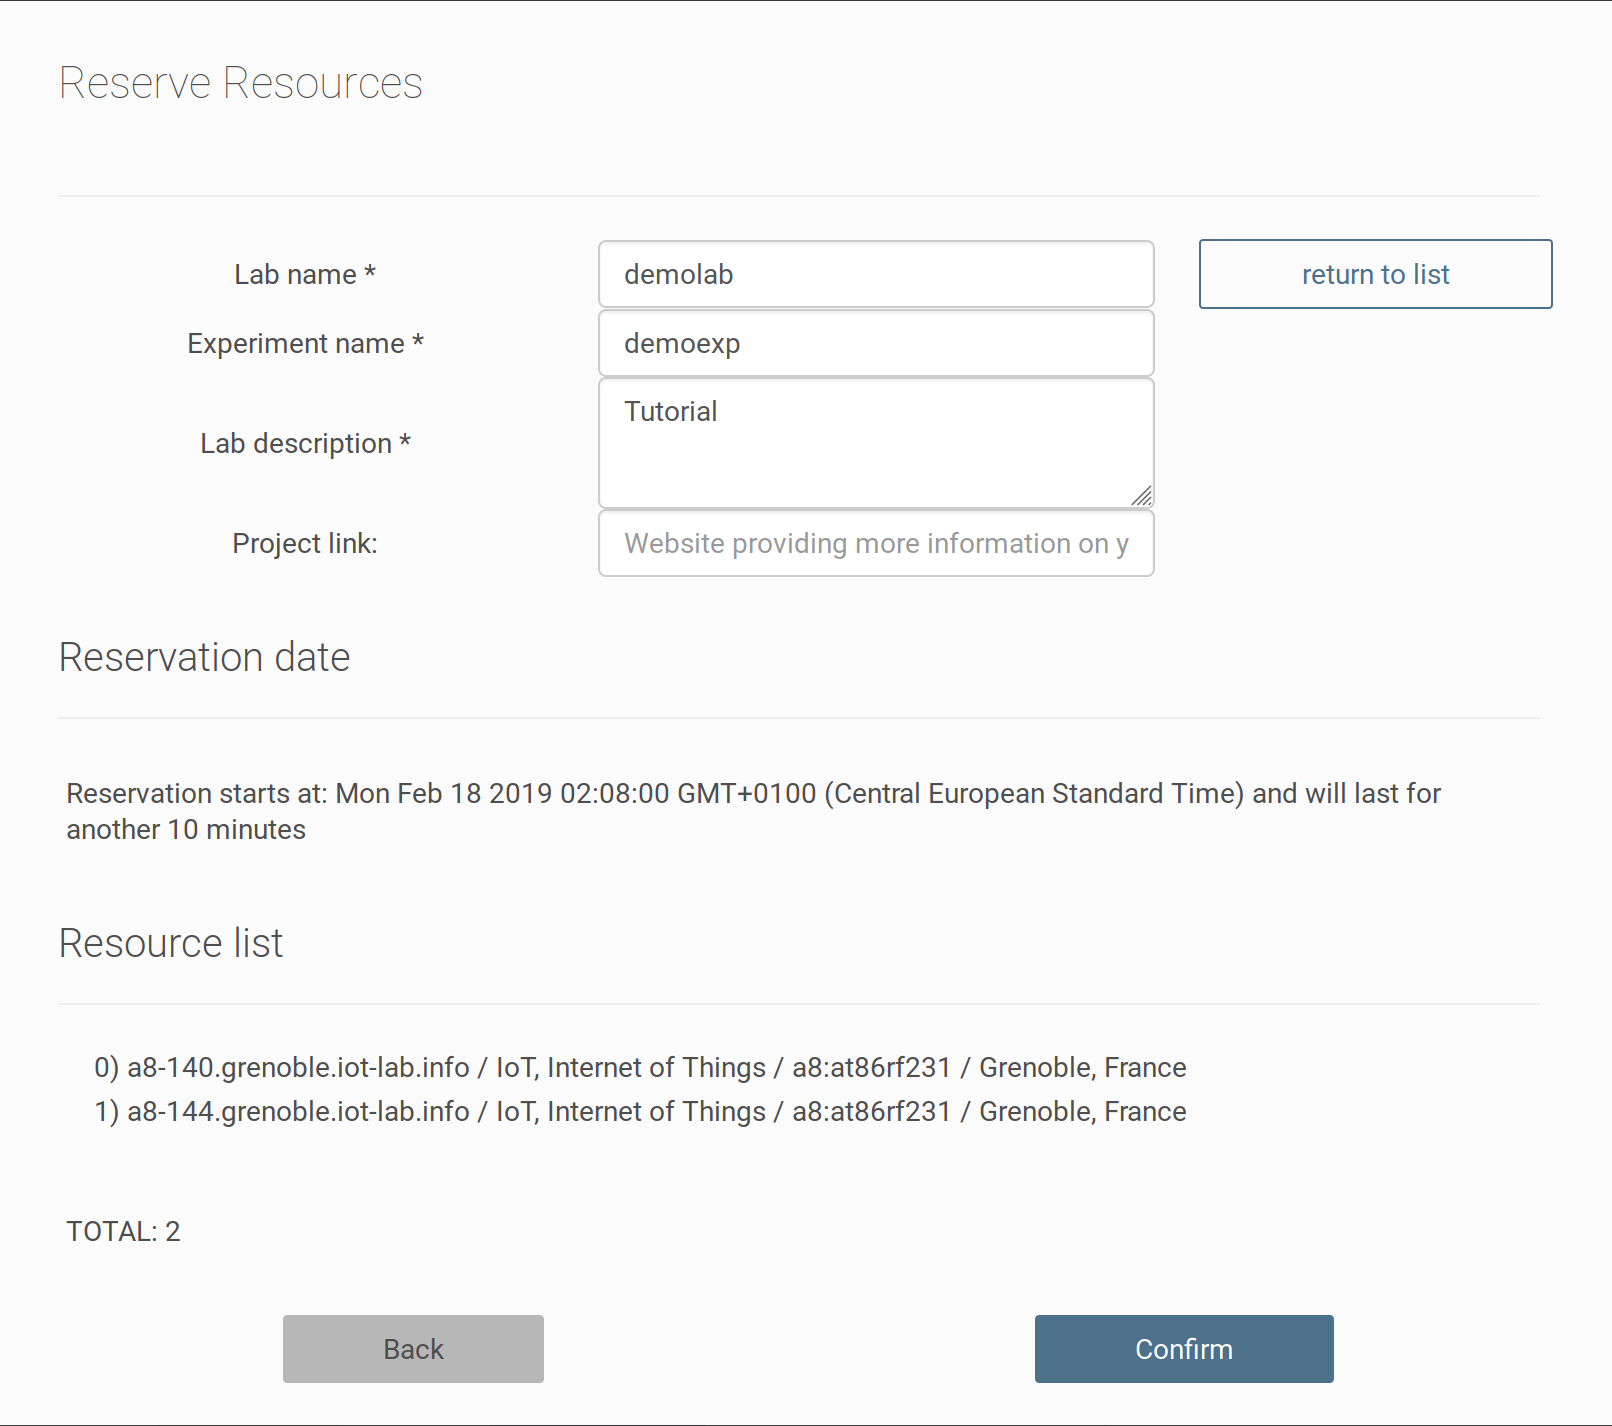The height and width of the screenshot is (1426, 1612).
Task: Click the 'TOTAL: 2' resource count text
Action: (123, 1231)
